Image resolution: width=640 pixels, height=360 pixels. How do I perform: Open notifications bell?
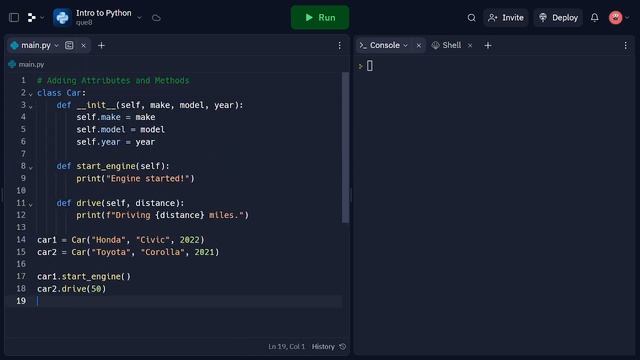[595, 18]
